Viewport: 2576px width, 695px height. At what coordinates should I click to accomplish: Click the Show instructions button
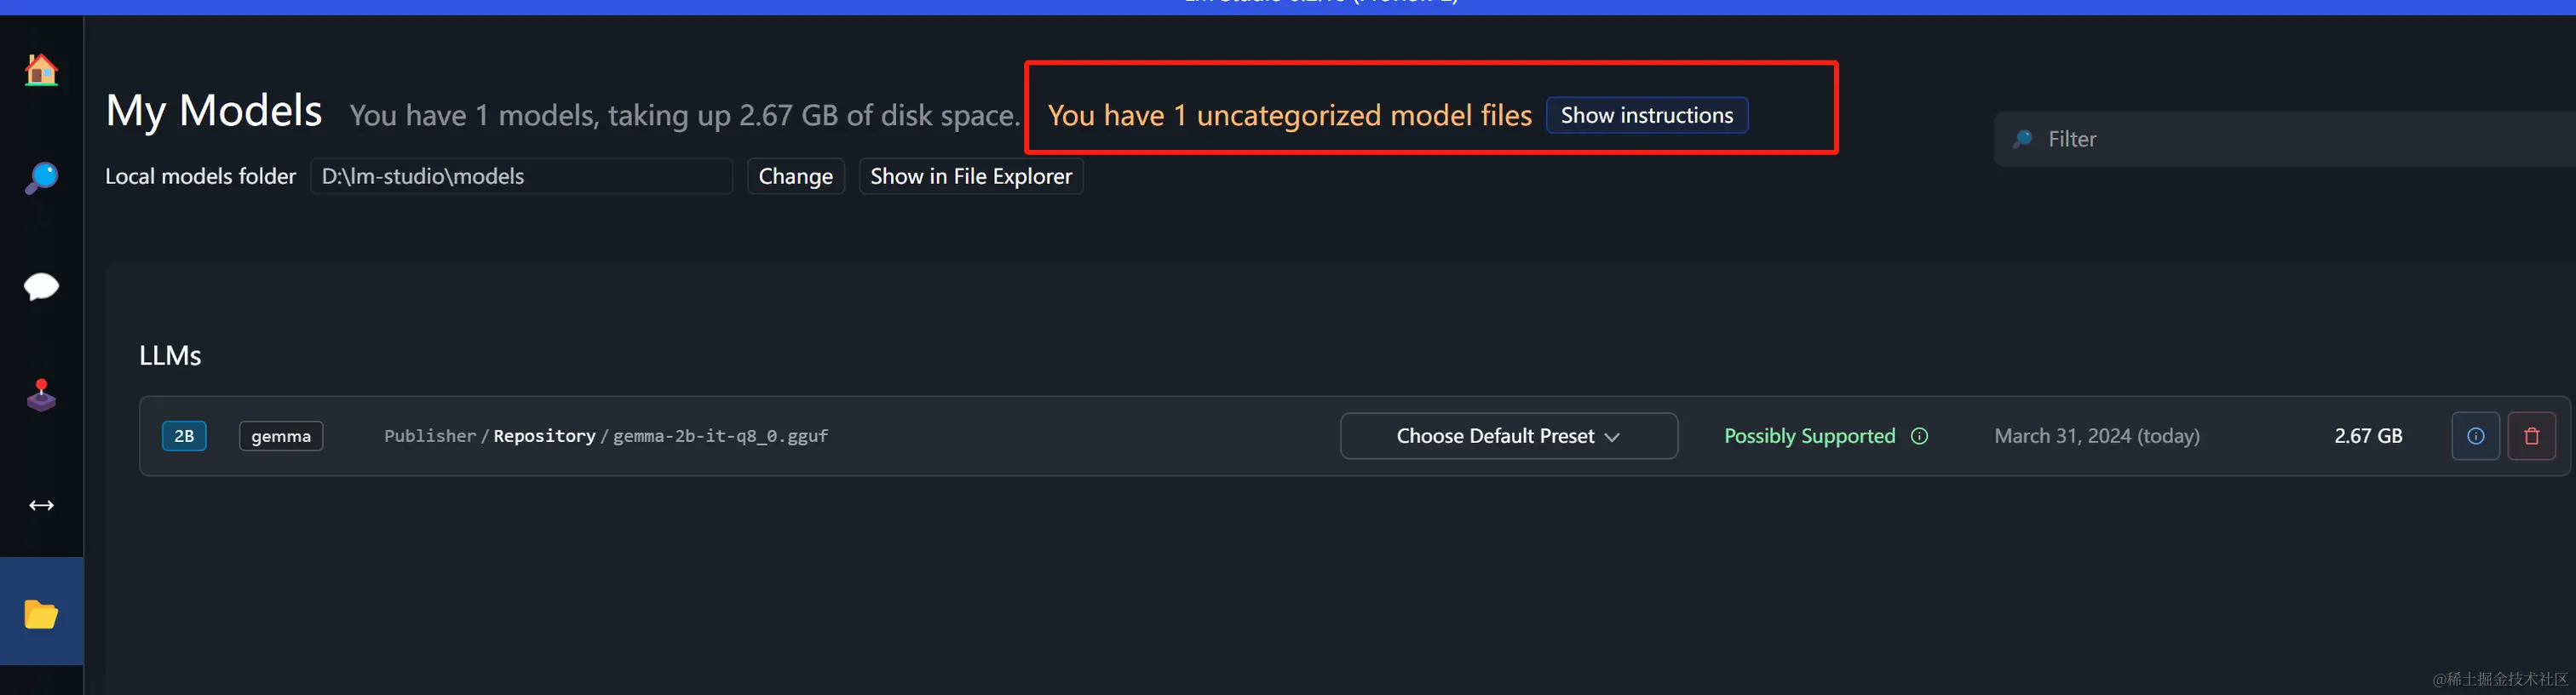coord(1646,115)
